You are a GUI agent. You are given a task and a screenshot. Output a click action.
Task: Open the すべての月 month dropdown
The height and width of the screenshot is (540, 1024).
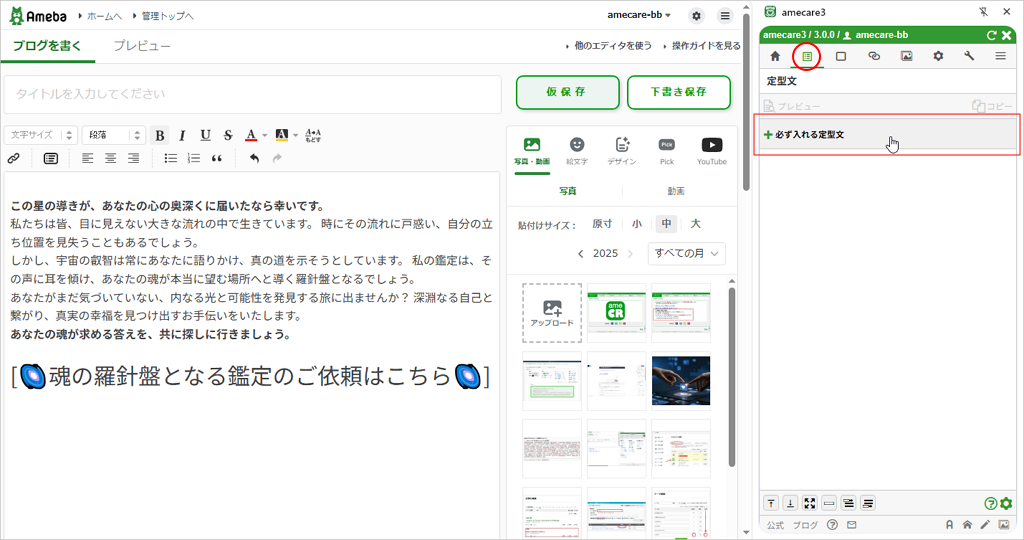[686, 254]
